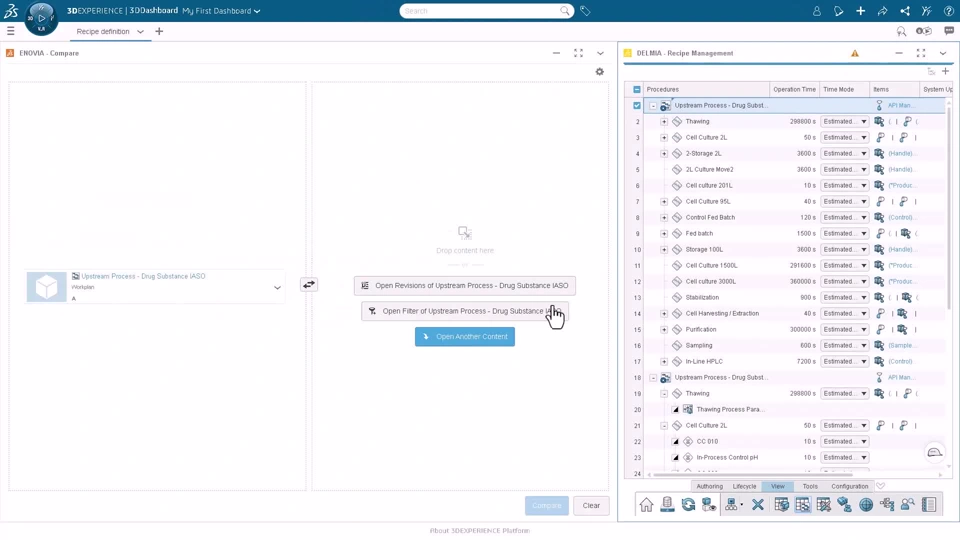Click Open Filter of Upstream Process button
Image resolution: width=960 pixels, height=540 pixels.
pos(465,311)
